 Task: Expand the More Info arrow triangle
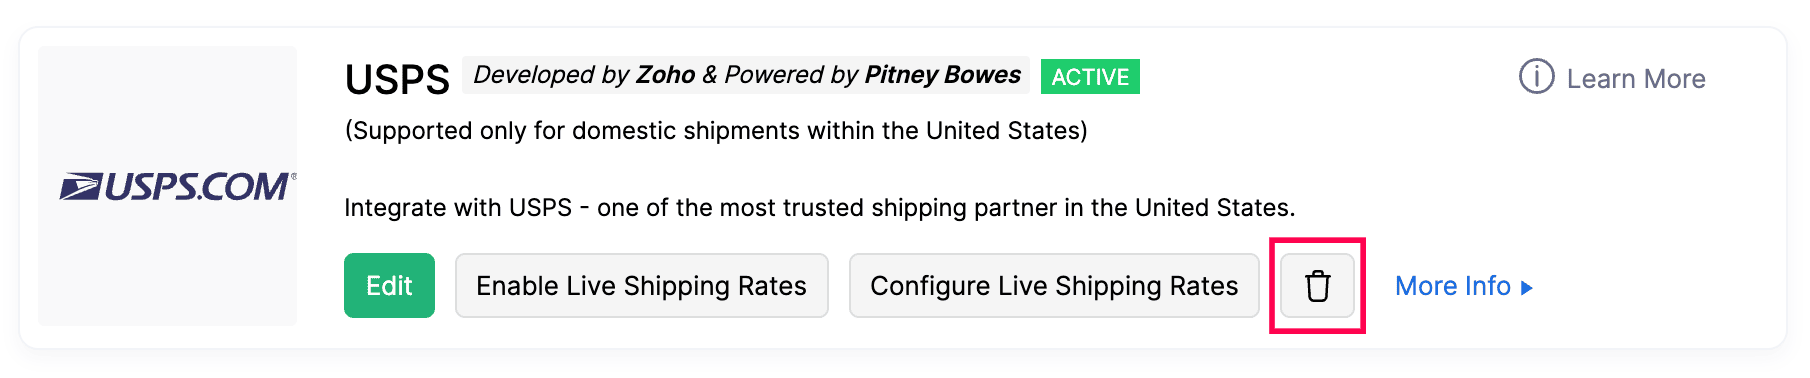[1526, 288]
